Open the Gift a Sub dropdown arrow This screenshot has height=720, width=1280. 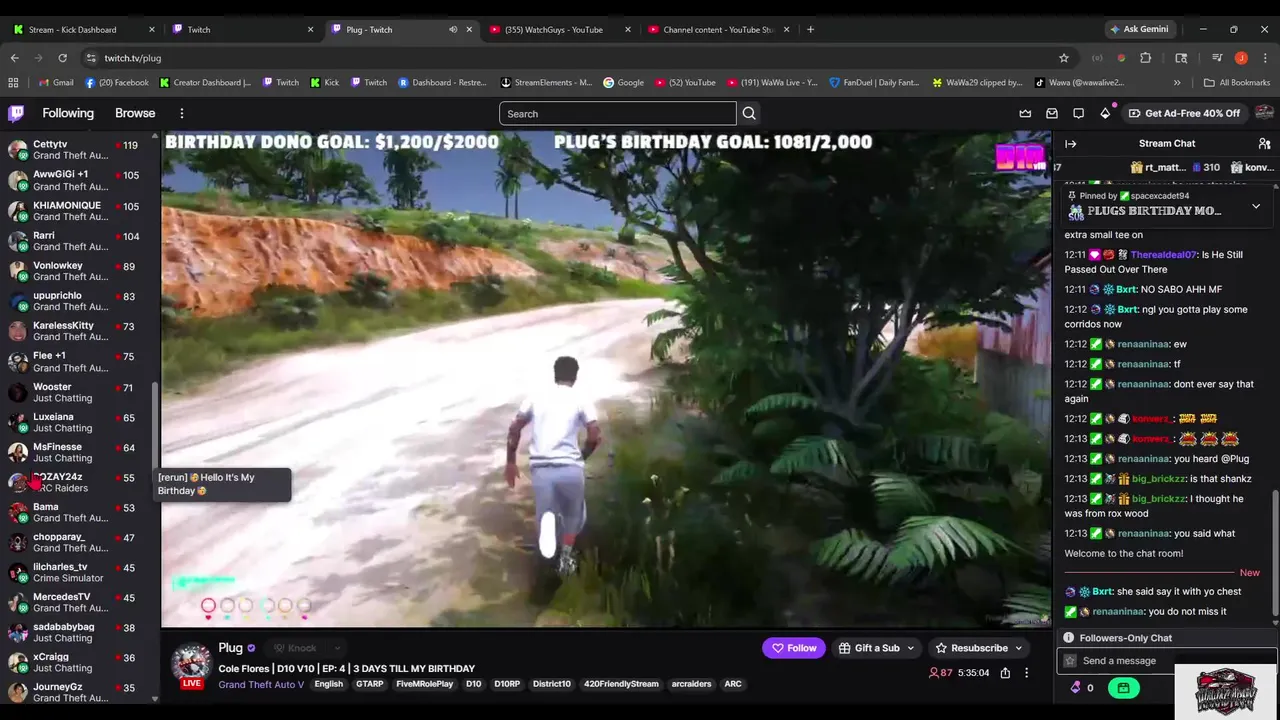point(910,648)
